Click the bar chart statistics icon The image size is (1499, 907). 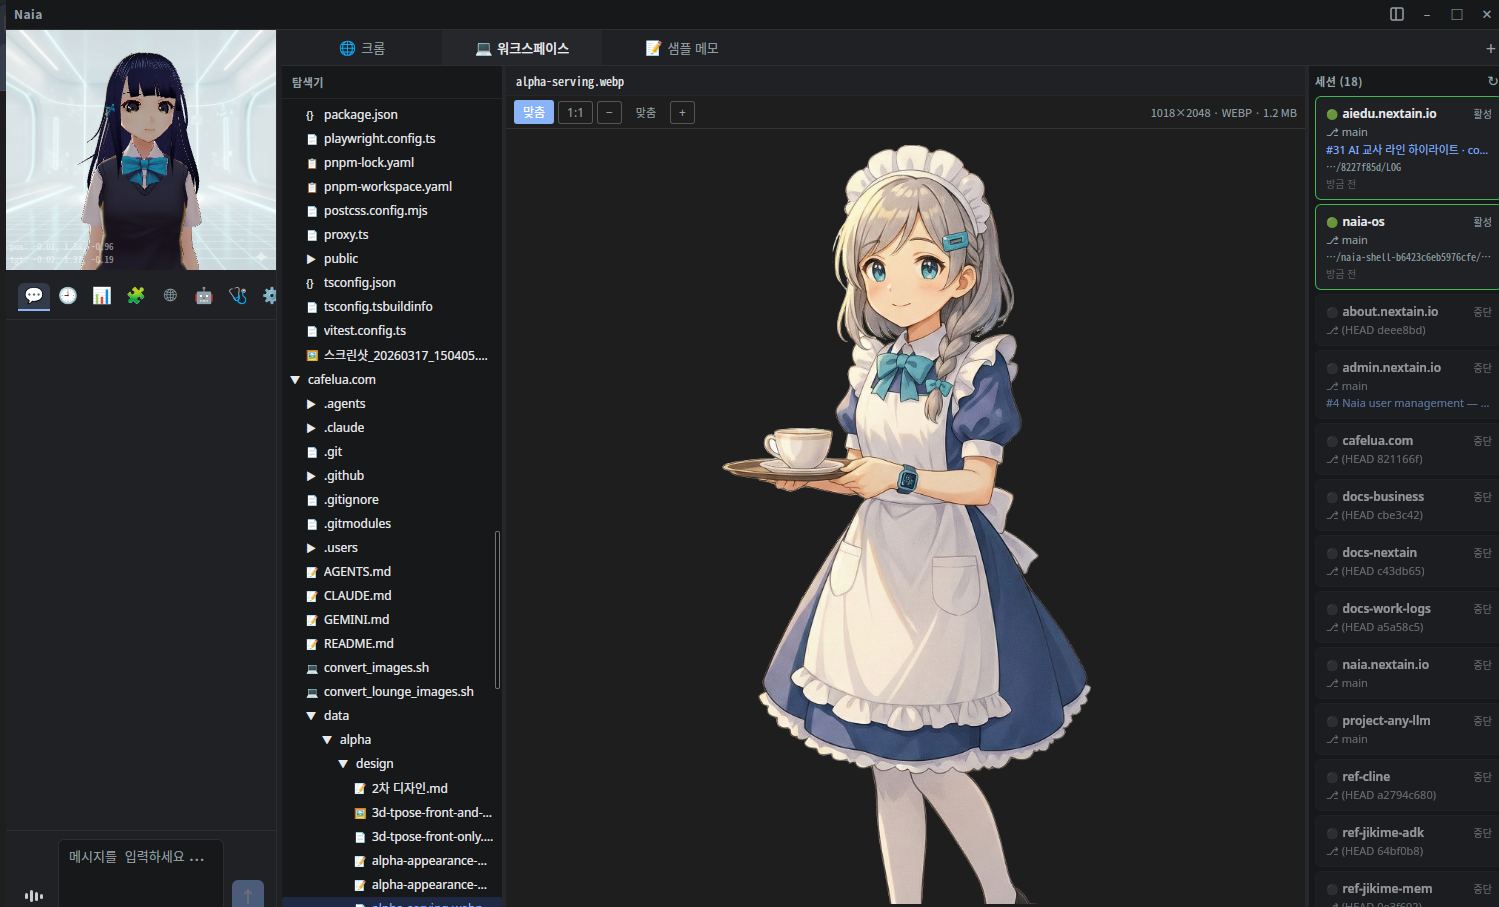coord(102,296)
